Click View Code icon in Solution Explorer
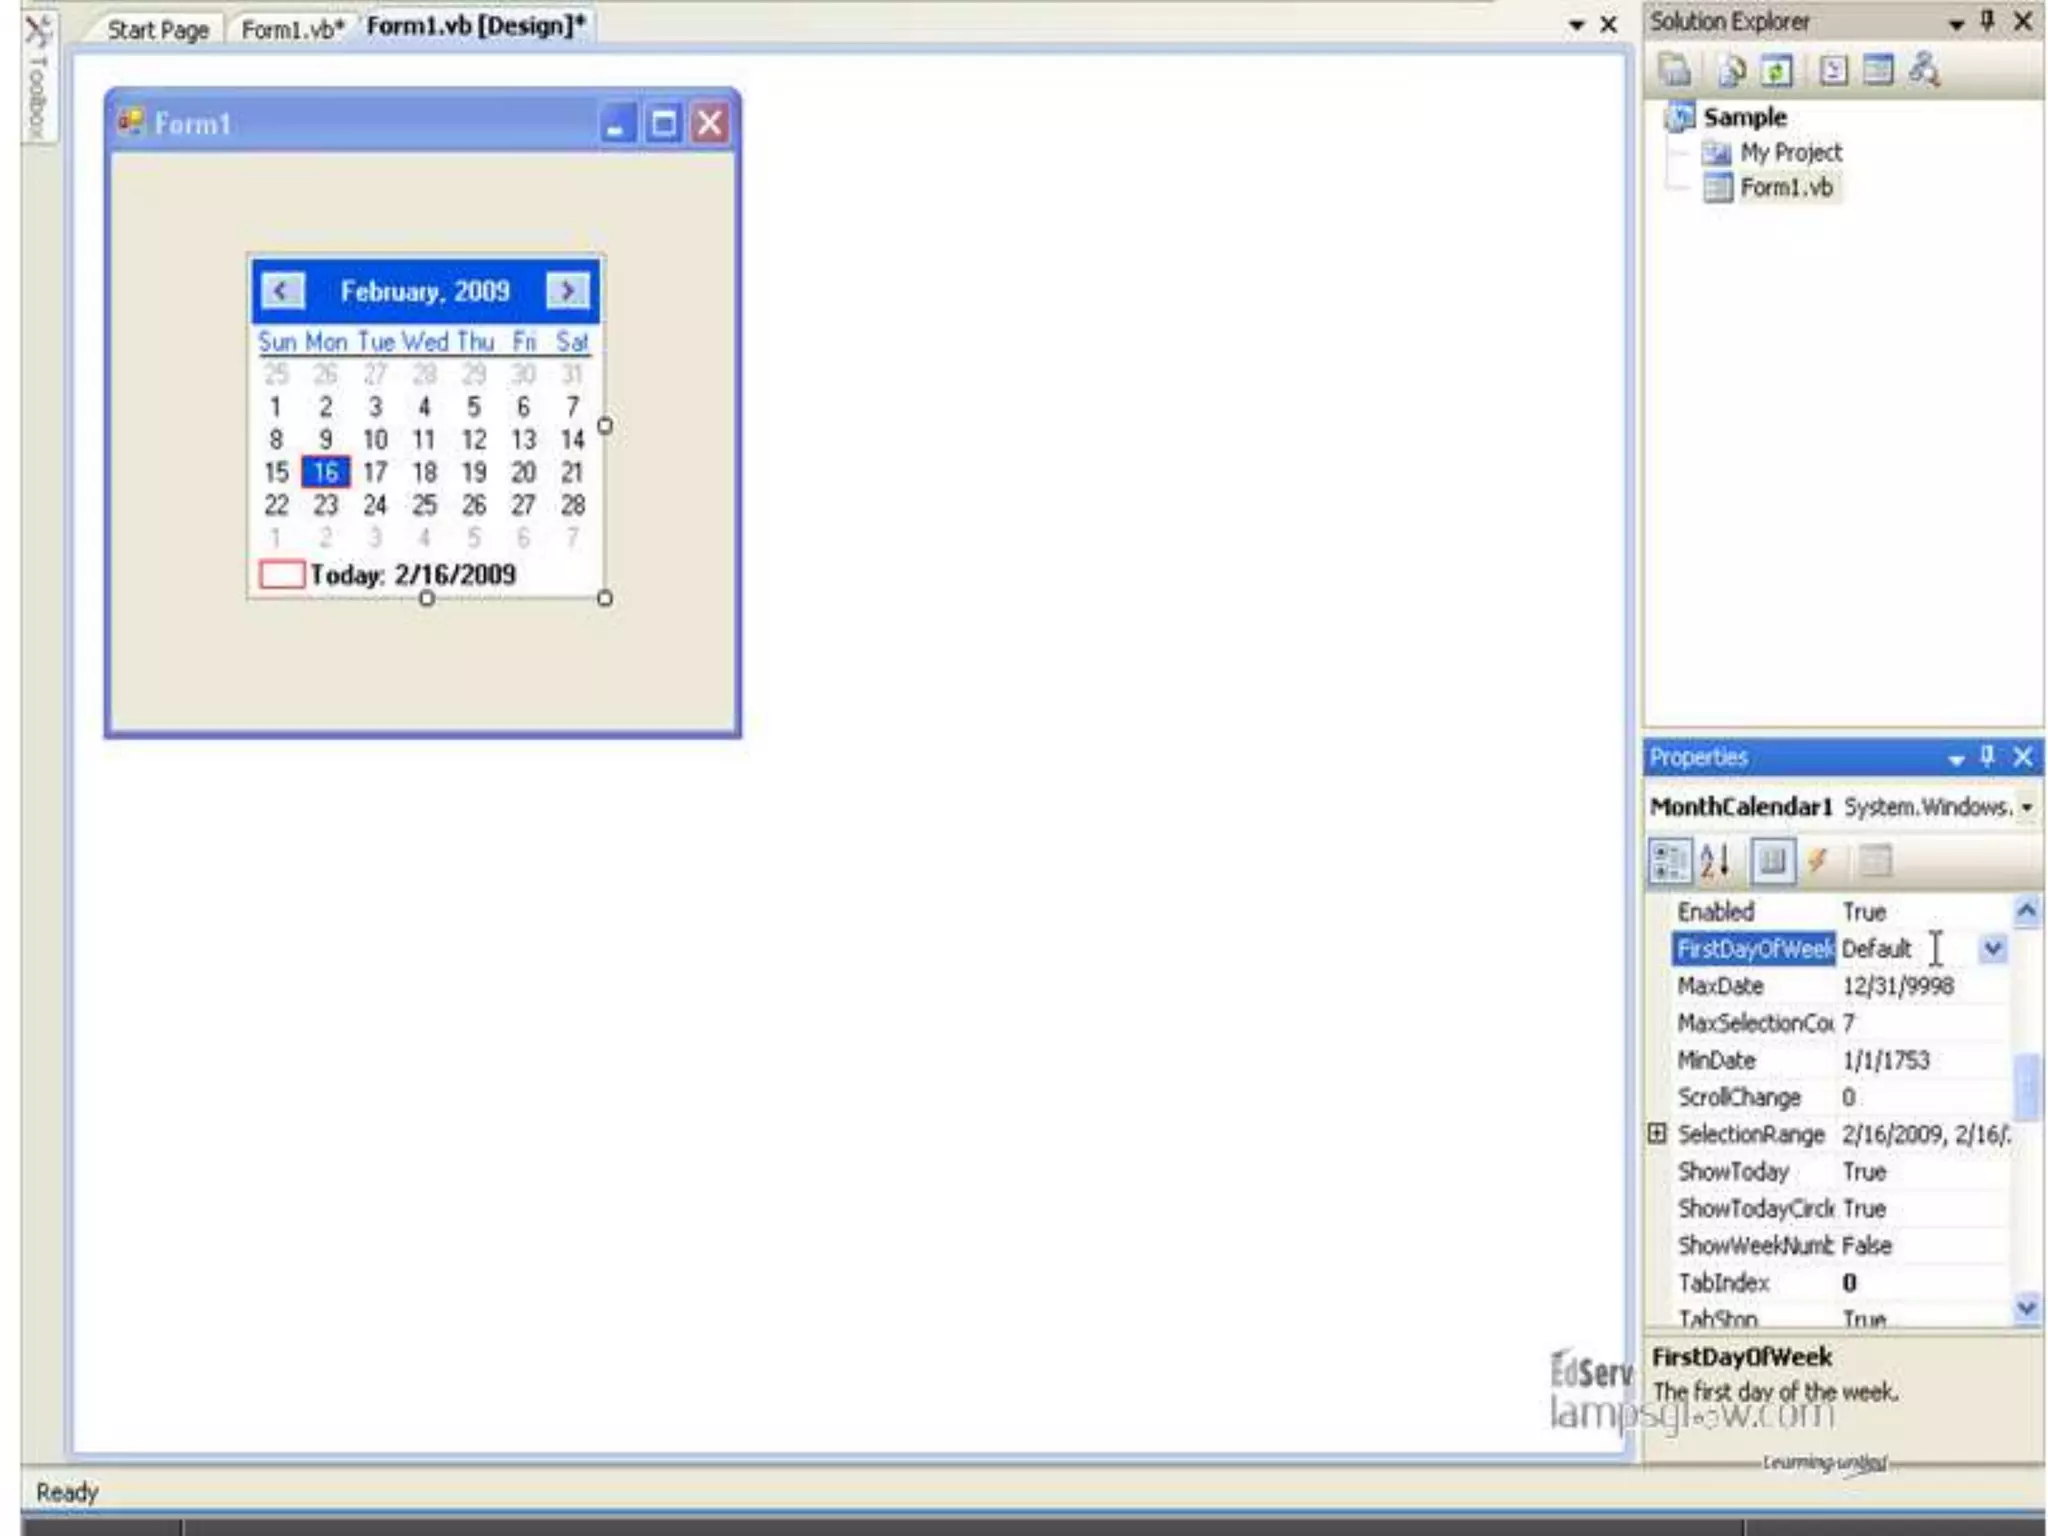Image resolution: width=2048 pixels, height=1536 pixels. pyautogui.click(x=1833, y=70)
